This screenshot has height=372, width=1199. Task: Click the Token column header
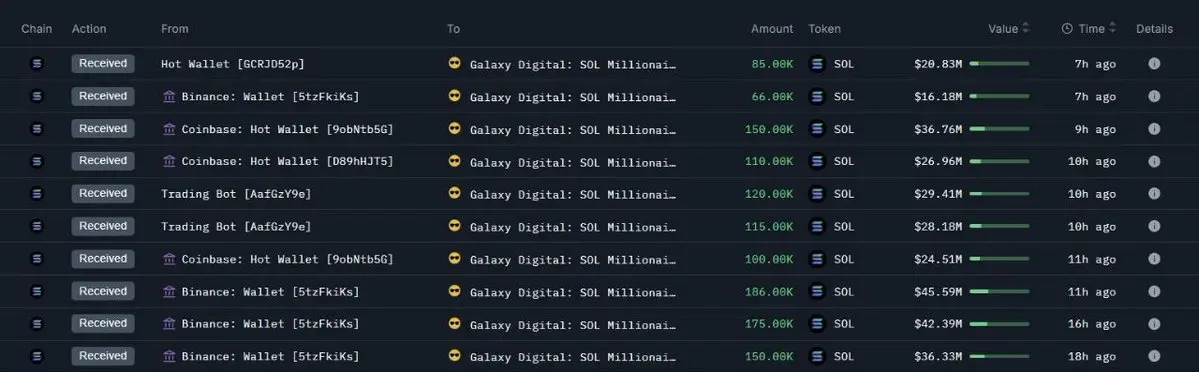point(824,29)
